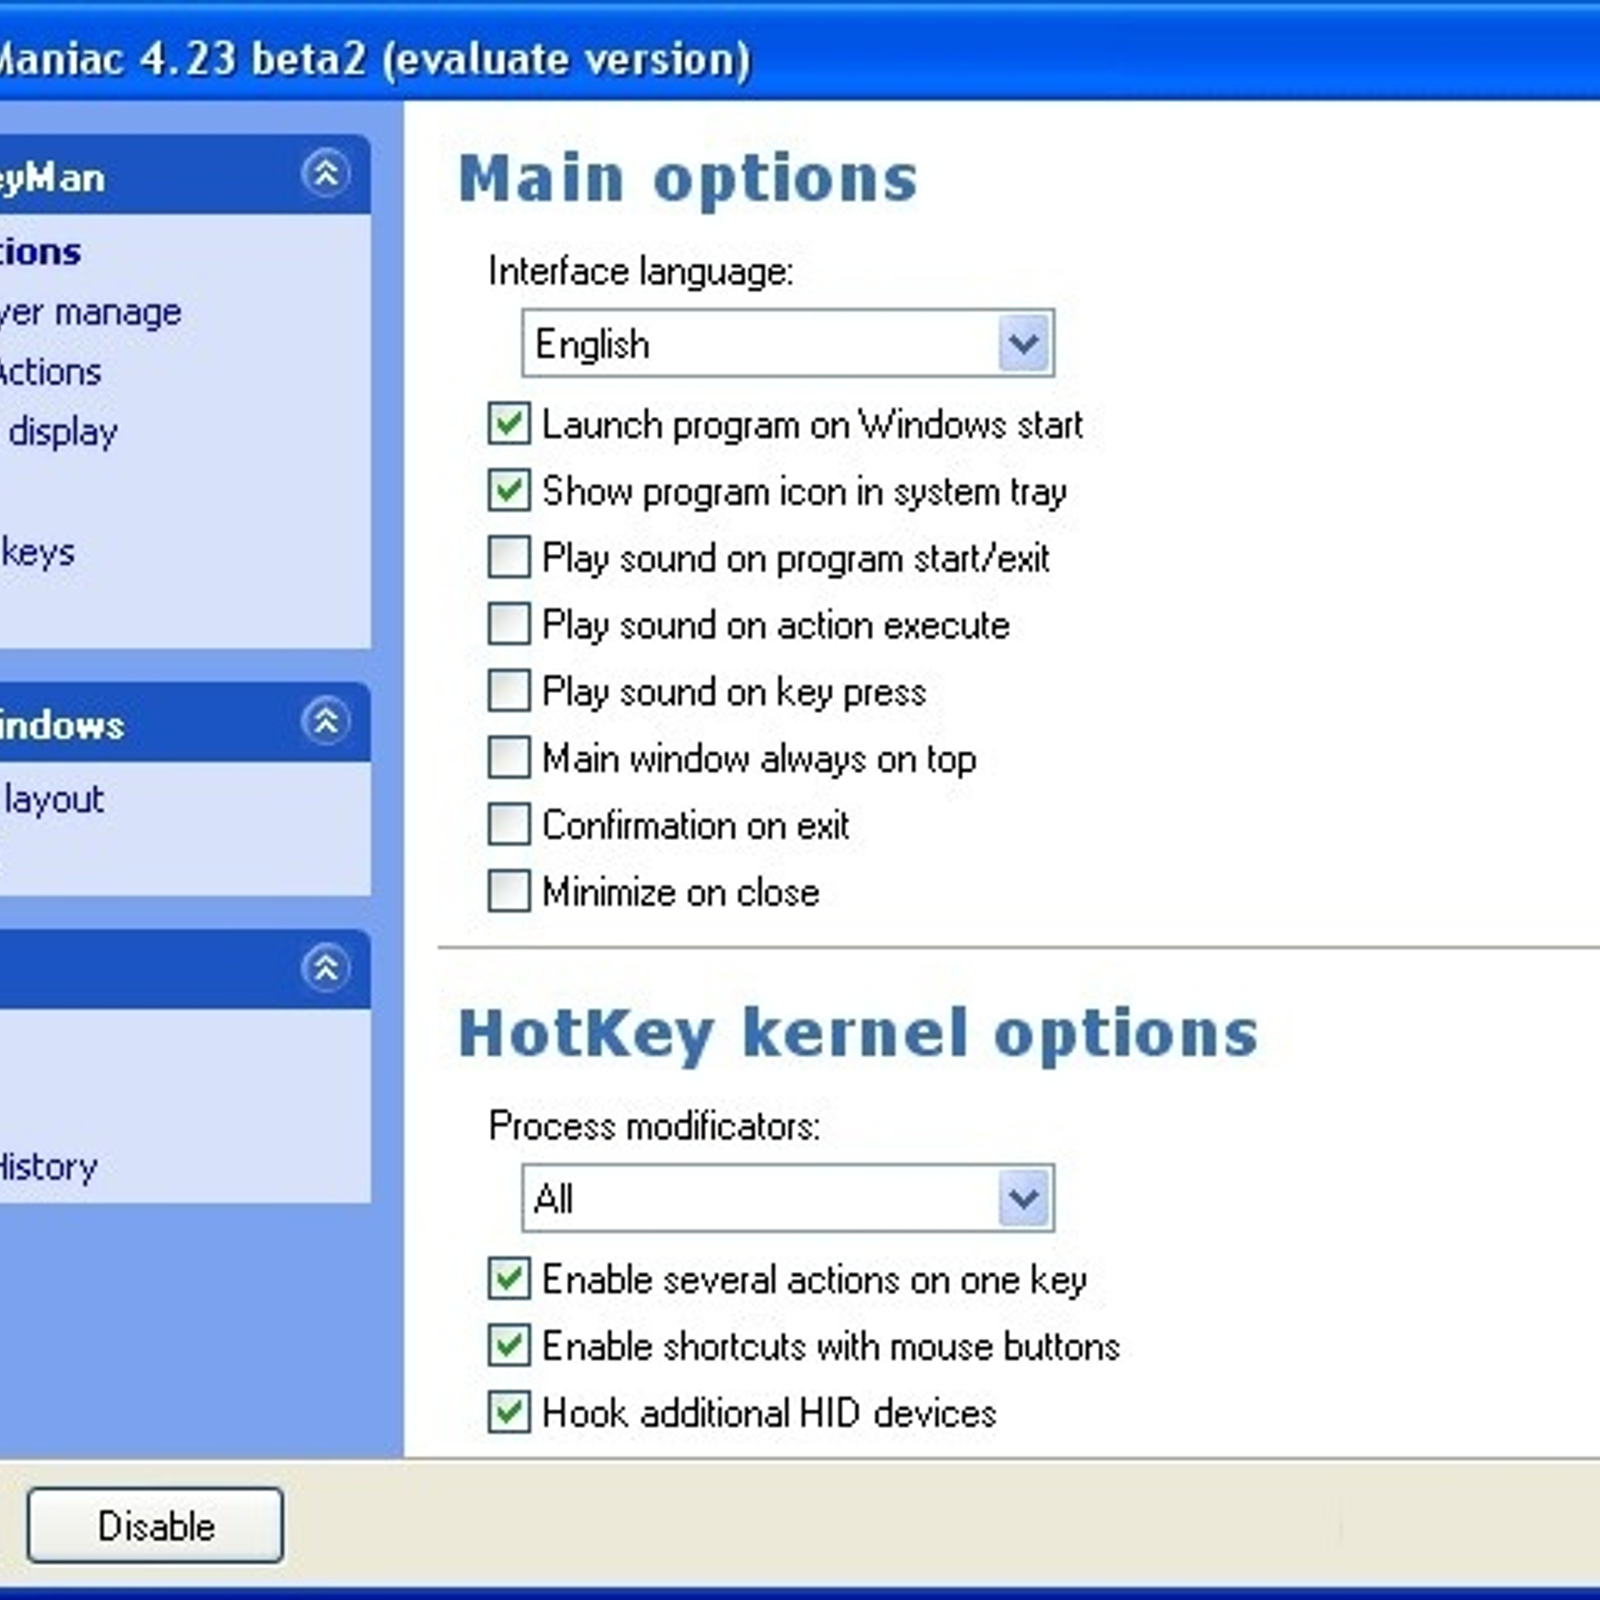This screenshot has width=1600, height=1600.
Task: Check Play sound on key press
Action: [509, 691]
